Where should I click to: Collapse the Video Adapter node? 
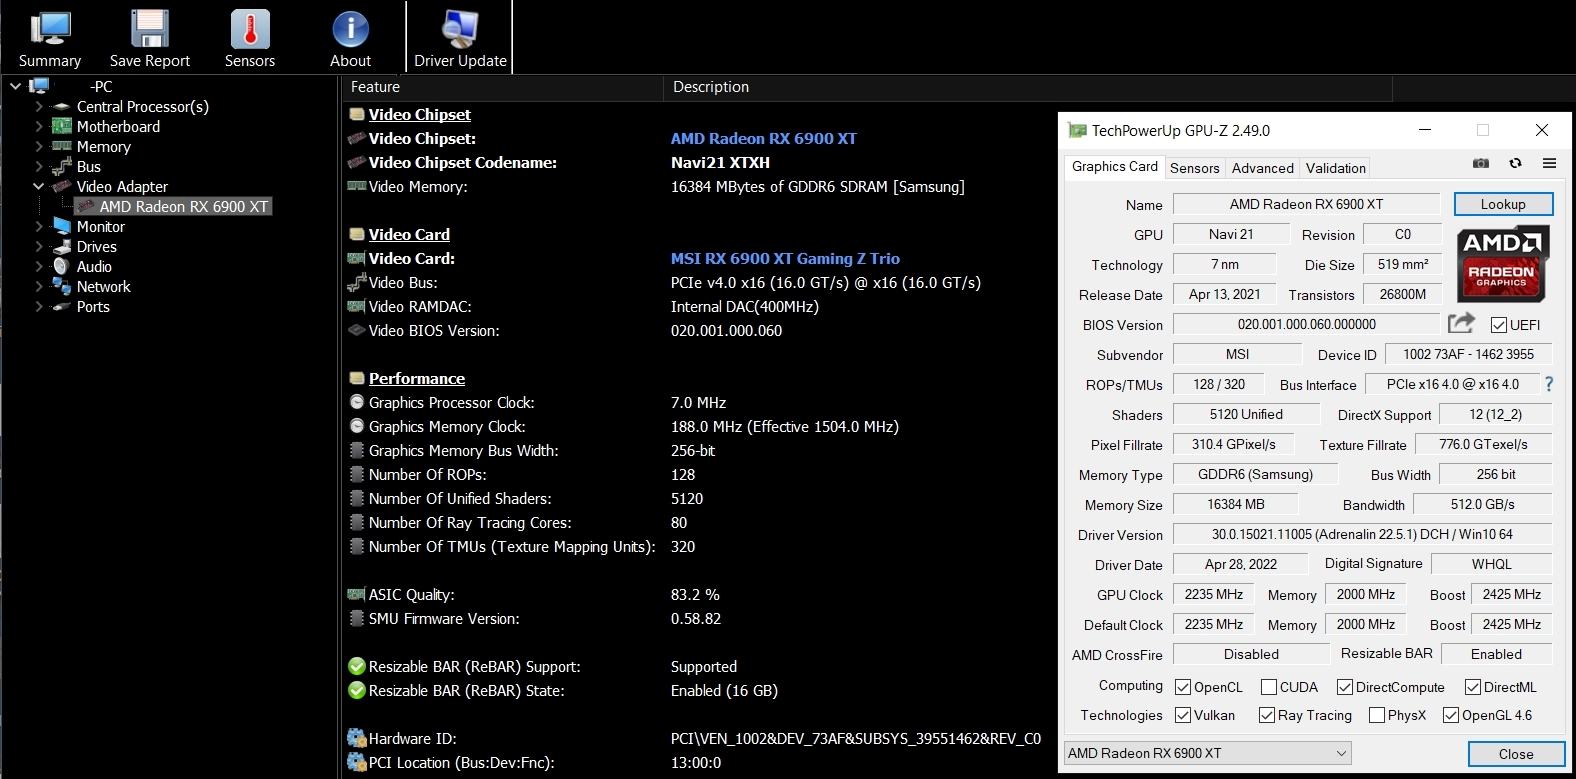pyautogui.click(x=39, y=186)
